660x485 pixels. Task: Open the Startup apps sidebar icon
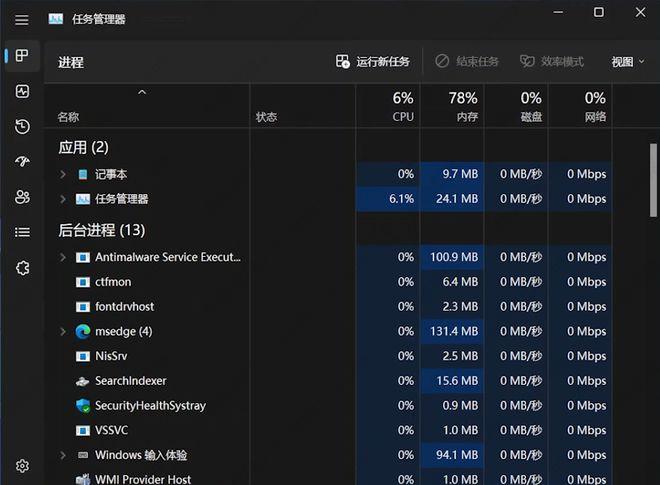point(22,162)
